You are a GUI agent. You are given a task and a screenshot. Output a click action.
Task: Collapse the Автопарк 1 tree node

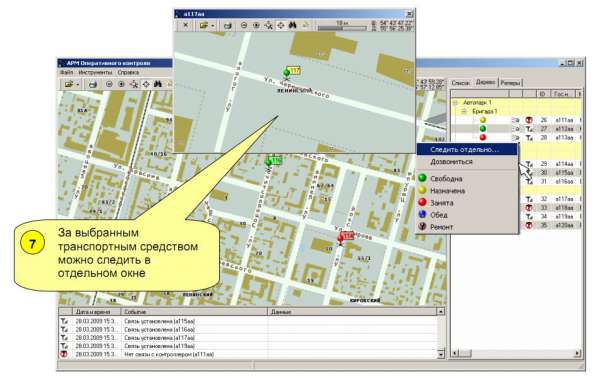coord(455,103)
